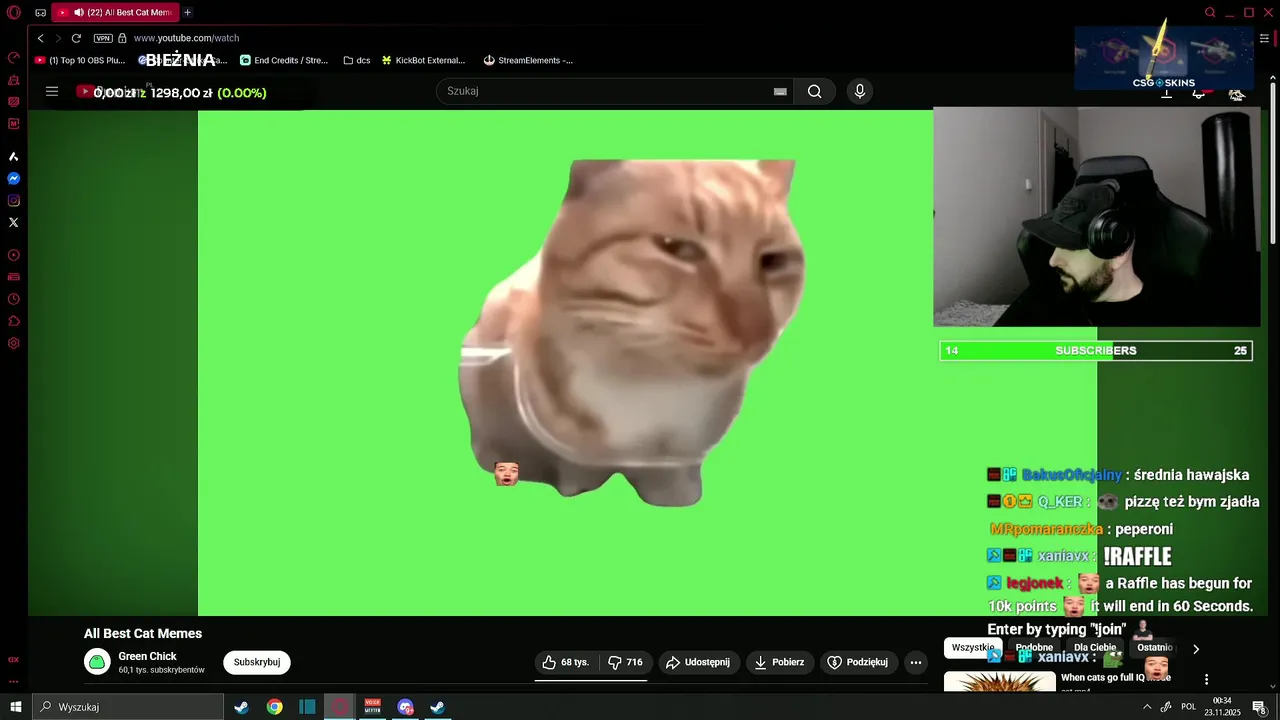Open YouTube account avatar menu
The width and height of the screenshot is (1280, 720).
coord(1237,93)
